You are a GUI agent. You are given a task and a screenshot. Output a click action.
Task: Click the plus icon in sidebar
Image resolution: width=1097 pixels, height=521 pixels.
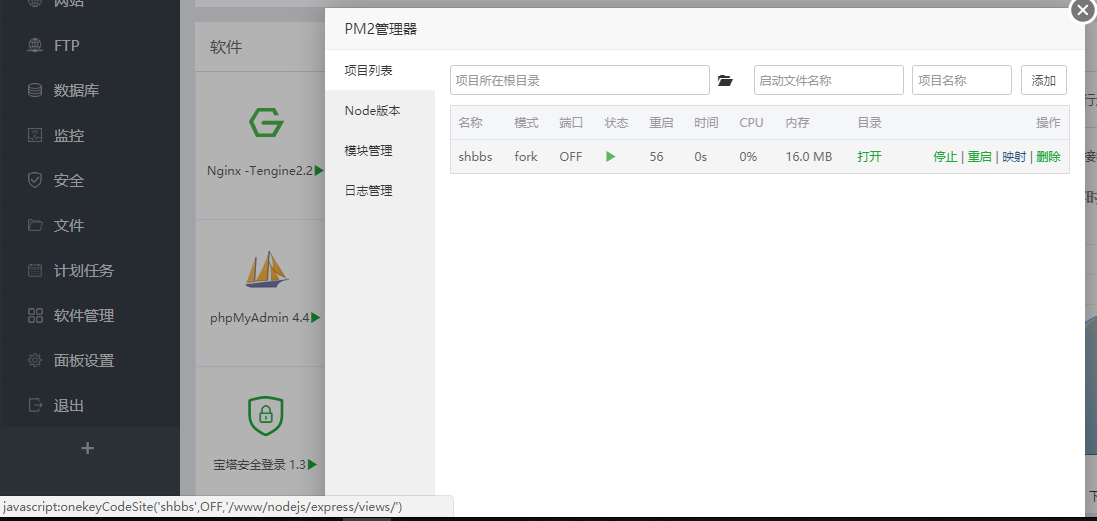(88, 449)
